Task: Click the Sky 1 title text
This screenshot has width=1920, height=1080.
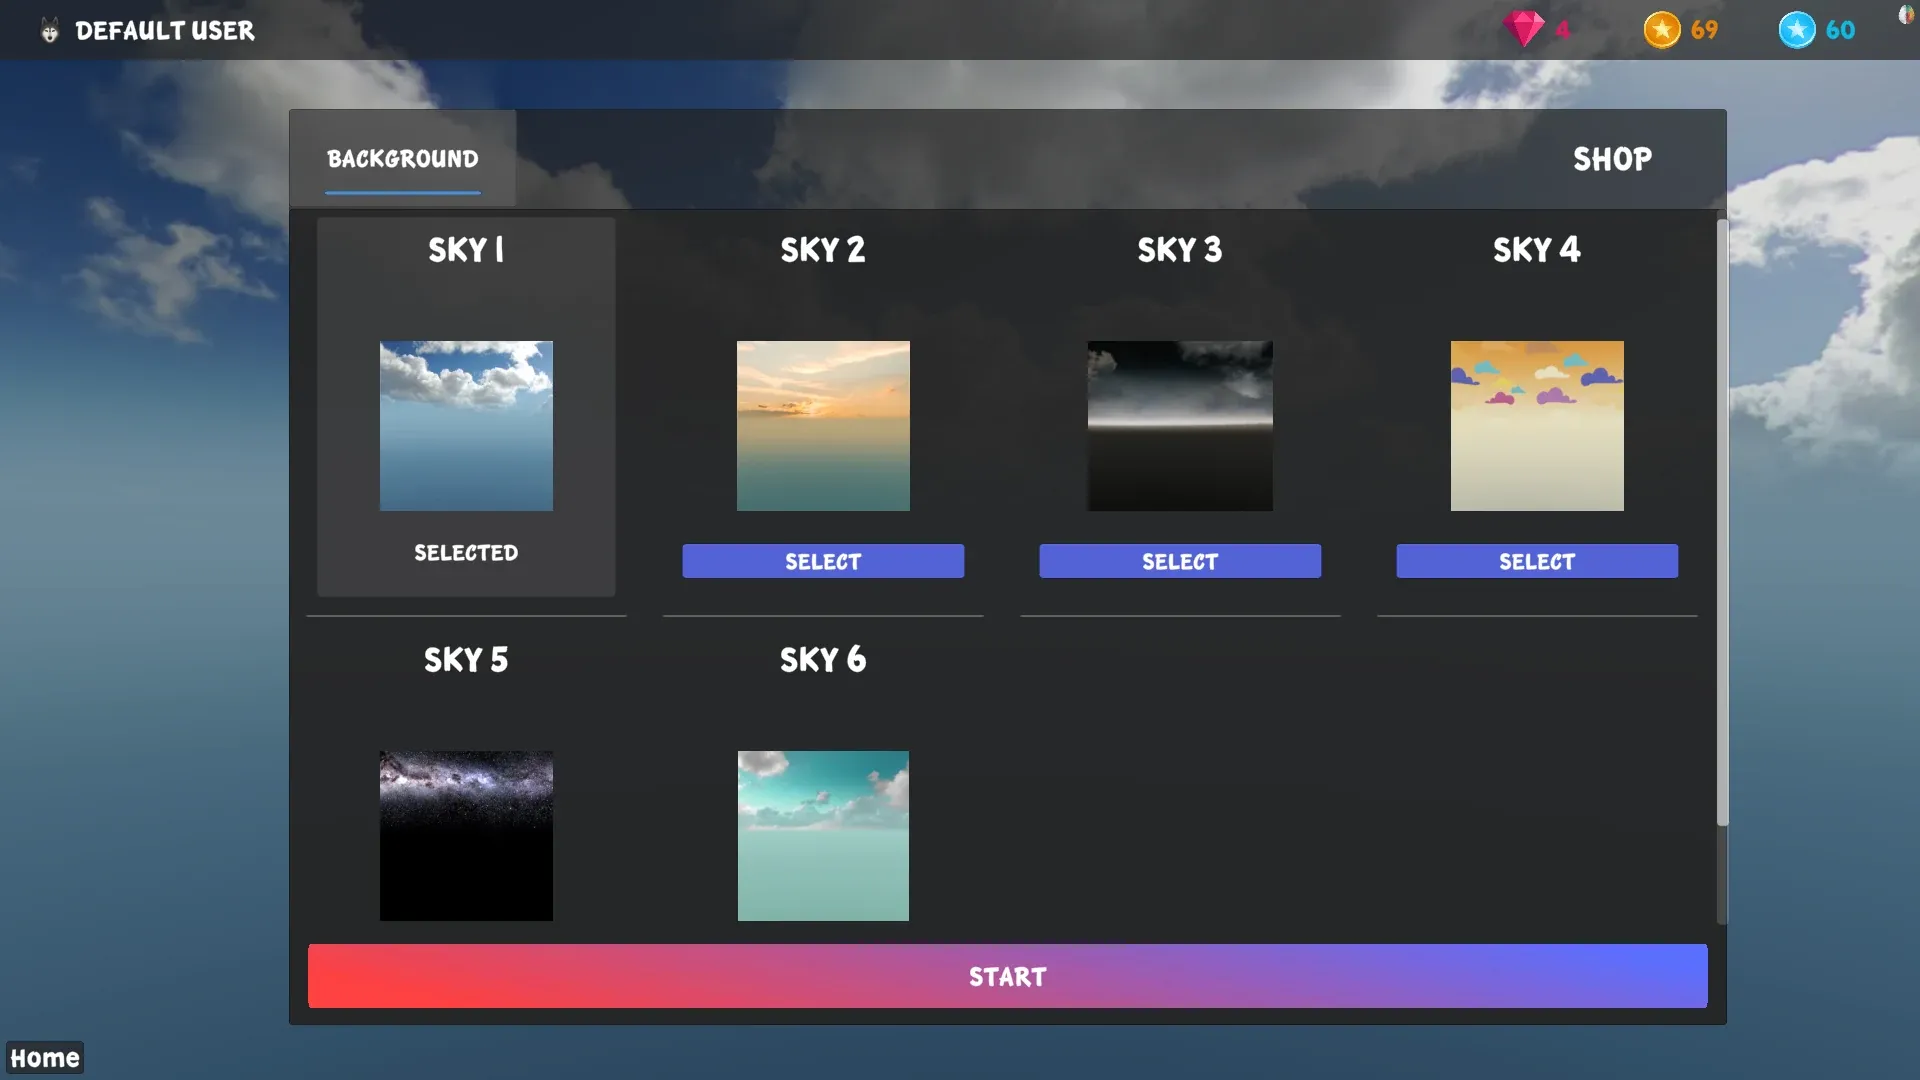Action: coord(466,250)
